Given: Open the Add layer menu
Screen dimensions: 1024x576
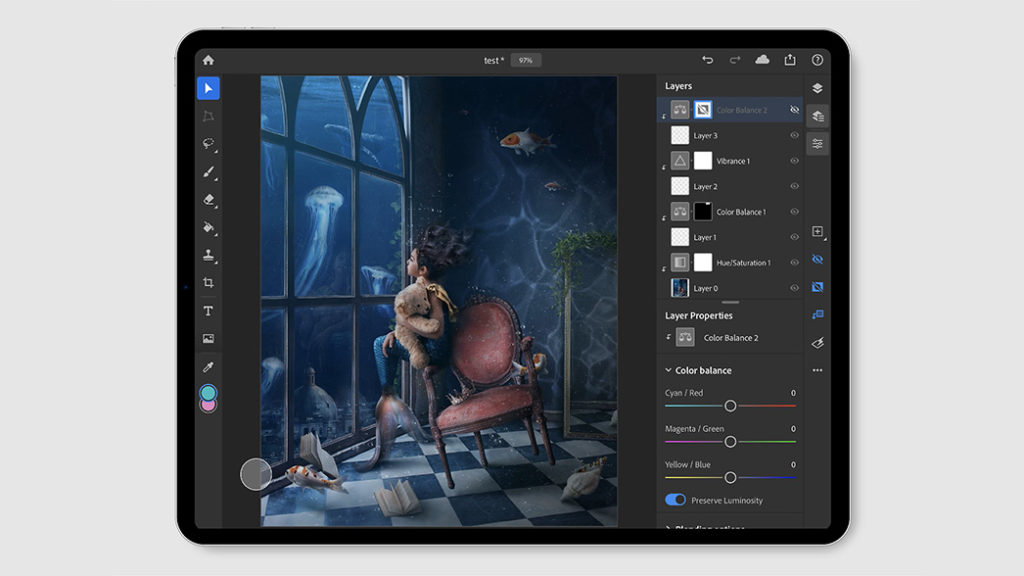Looking at the screenshot, I should [819, 231].
